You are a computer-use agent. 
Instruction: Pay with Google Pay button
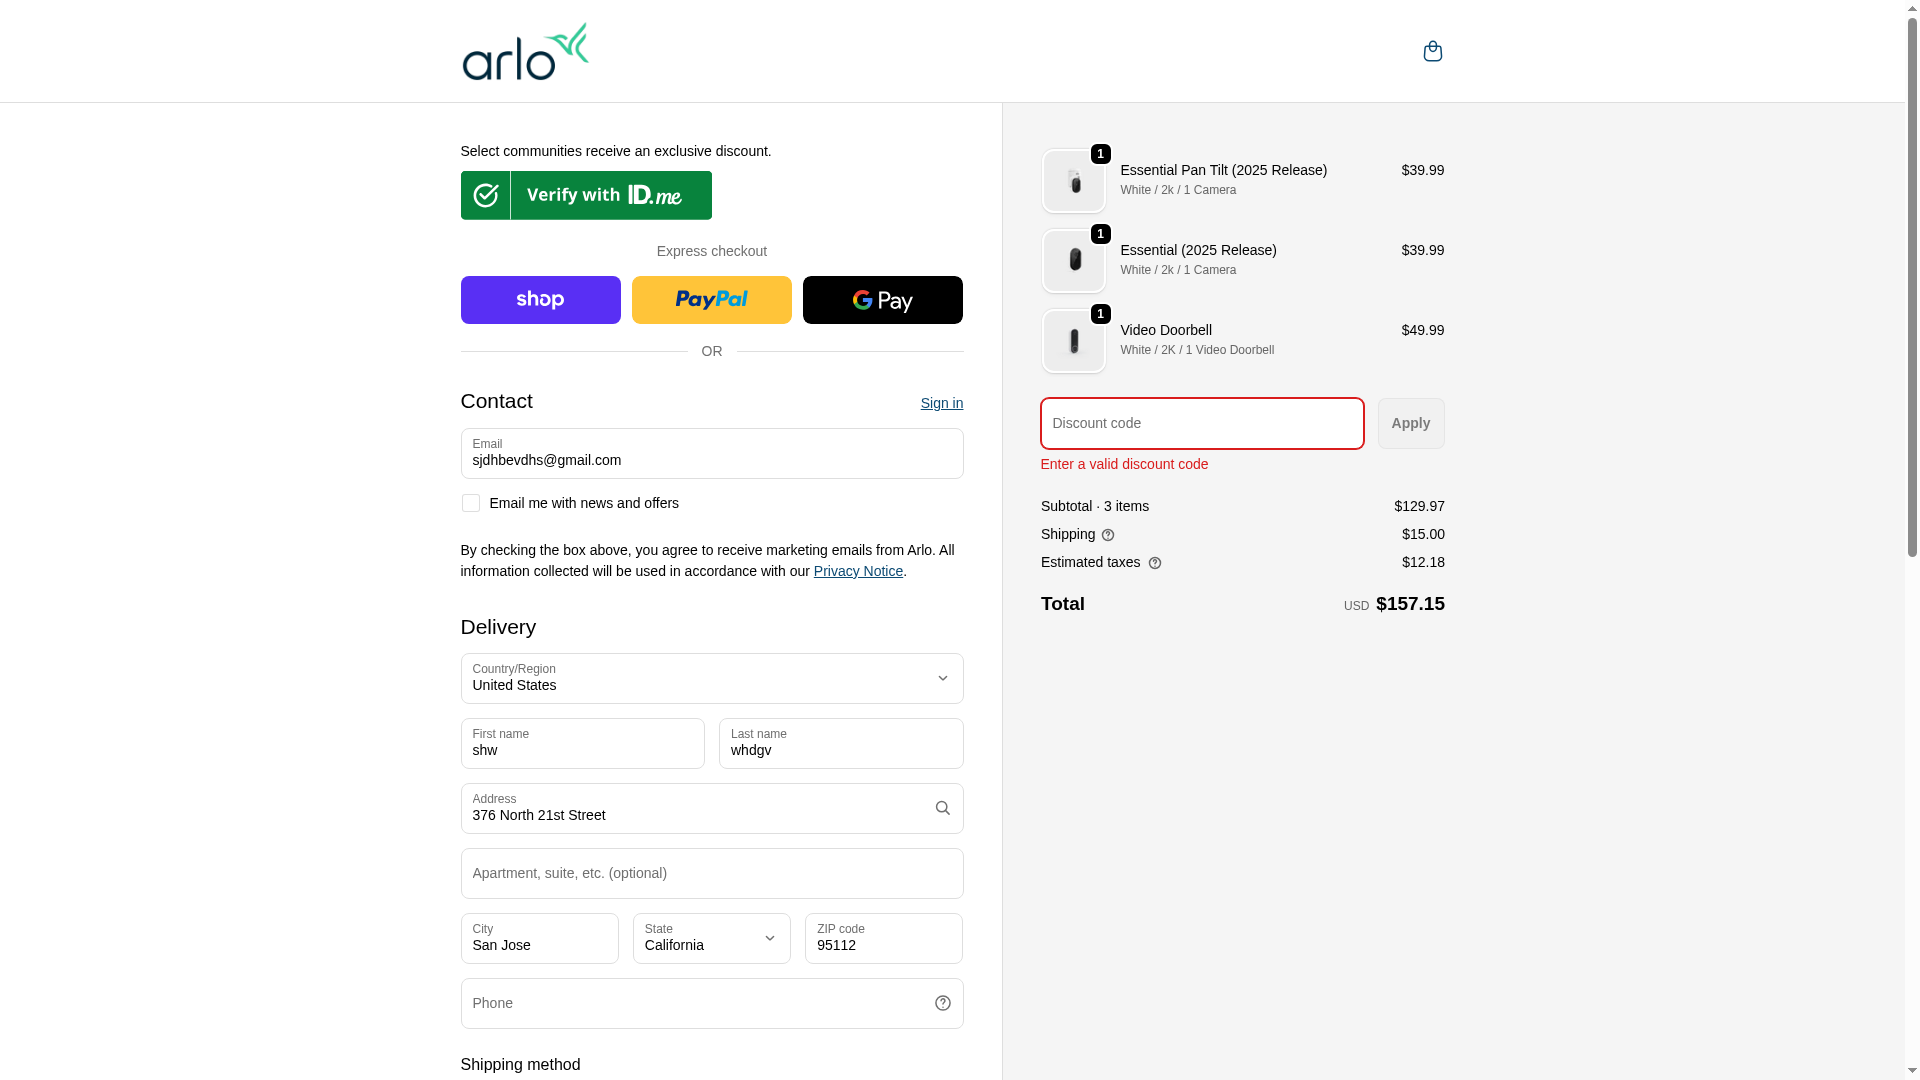point(882,300)
